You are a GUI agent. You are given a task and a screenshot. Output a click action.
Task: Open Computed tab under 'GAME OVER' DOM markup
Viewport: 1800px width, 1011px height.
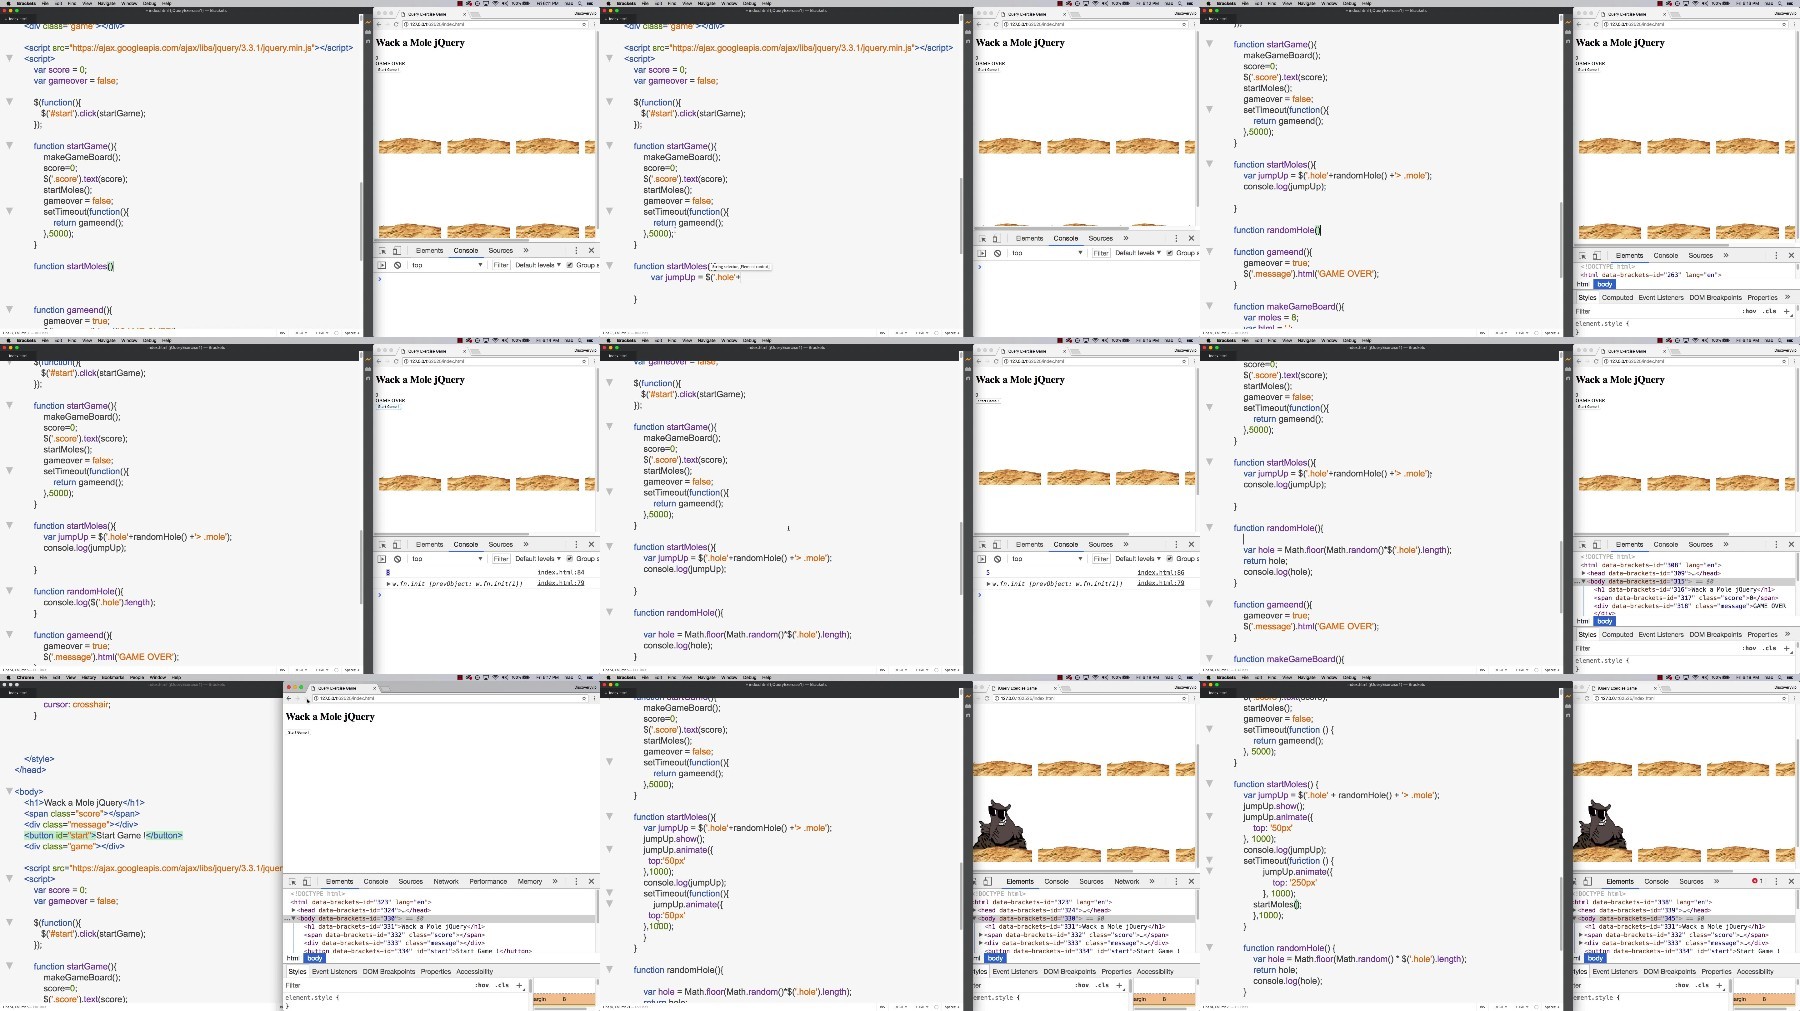pyautogui.click(x=1617, y=634)
